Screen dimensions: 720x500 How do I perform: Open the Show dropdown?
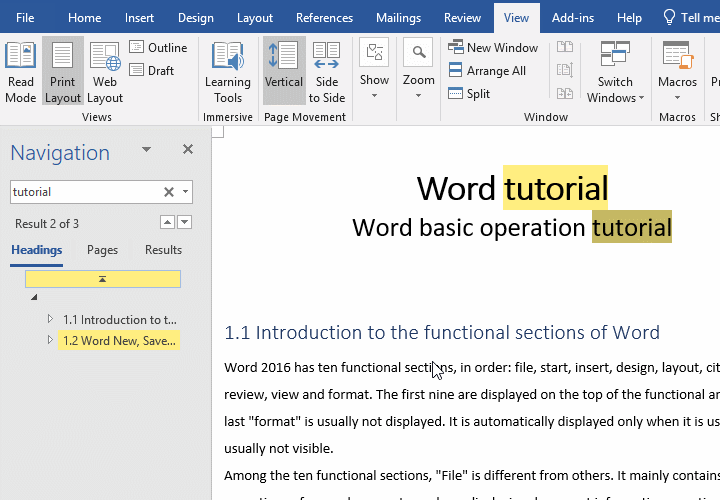[374, 69]
